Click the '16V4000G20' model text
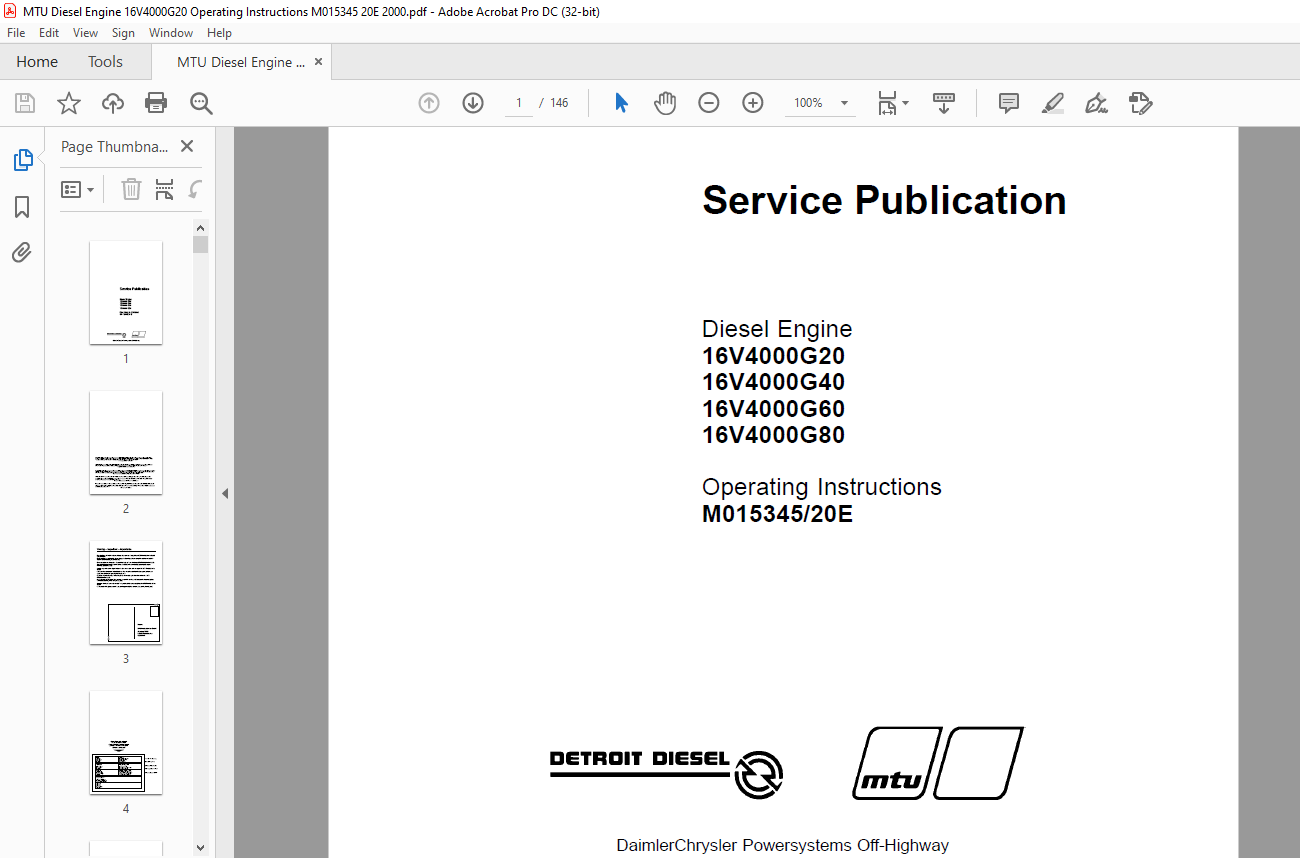Image resolution: width=1300 pixels, height=858 pixels. pos(773,356)
